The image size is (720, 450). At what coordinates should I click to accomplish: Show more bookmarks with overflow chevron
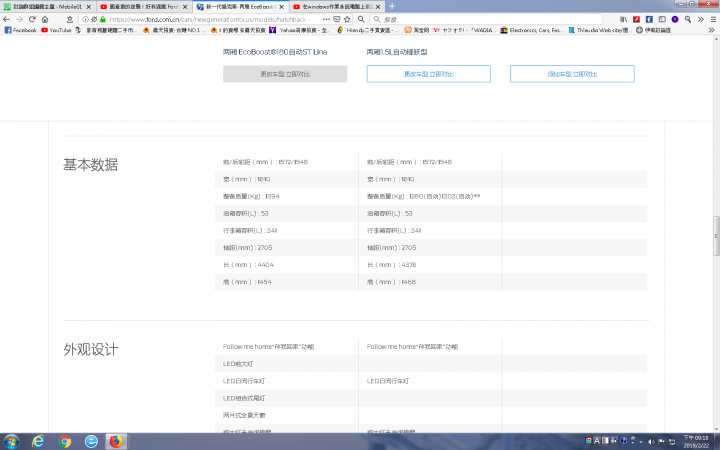click(711, 30)
